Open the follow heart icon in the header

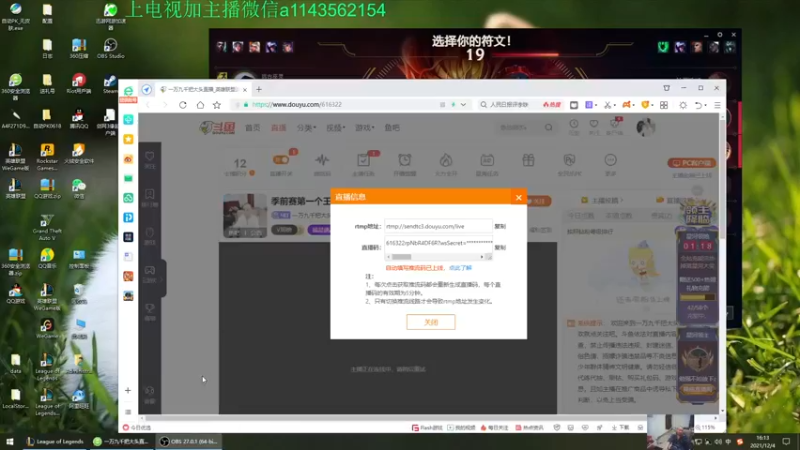pyautogui.click(x=594, y=124)
